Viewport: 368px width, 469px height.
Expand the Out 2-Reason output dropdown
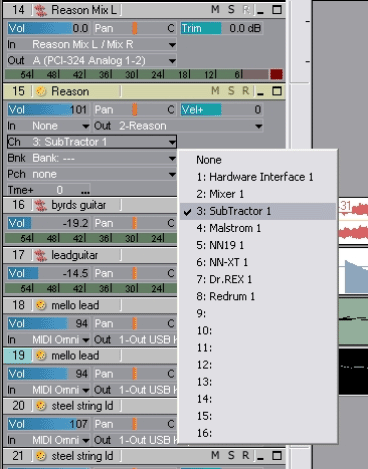258,126
